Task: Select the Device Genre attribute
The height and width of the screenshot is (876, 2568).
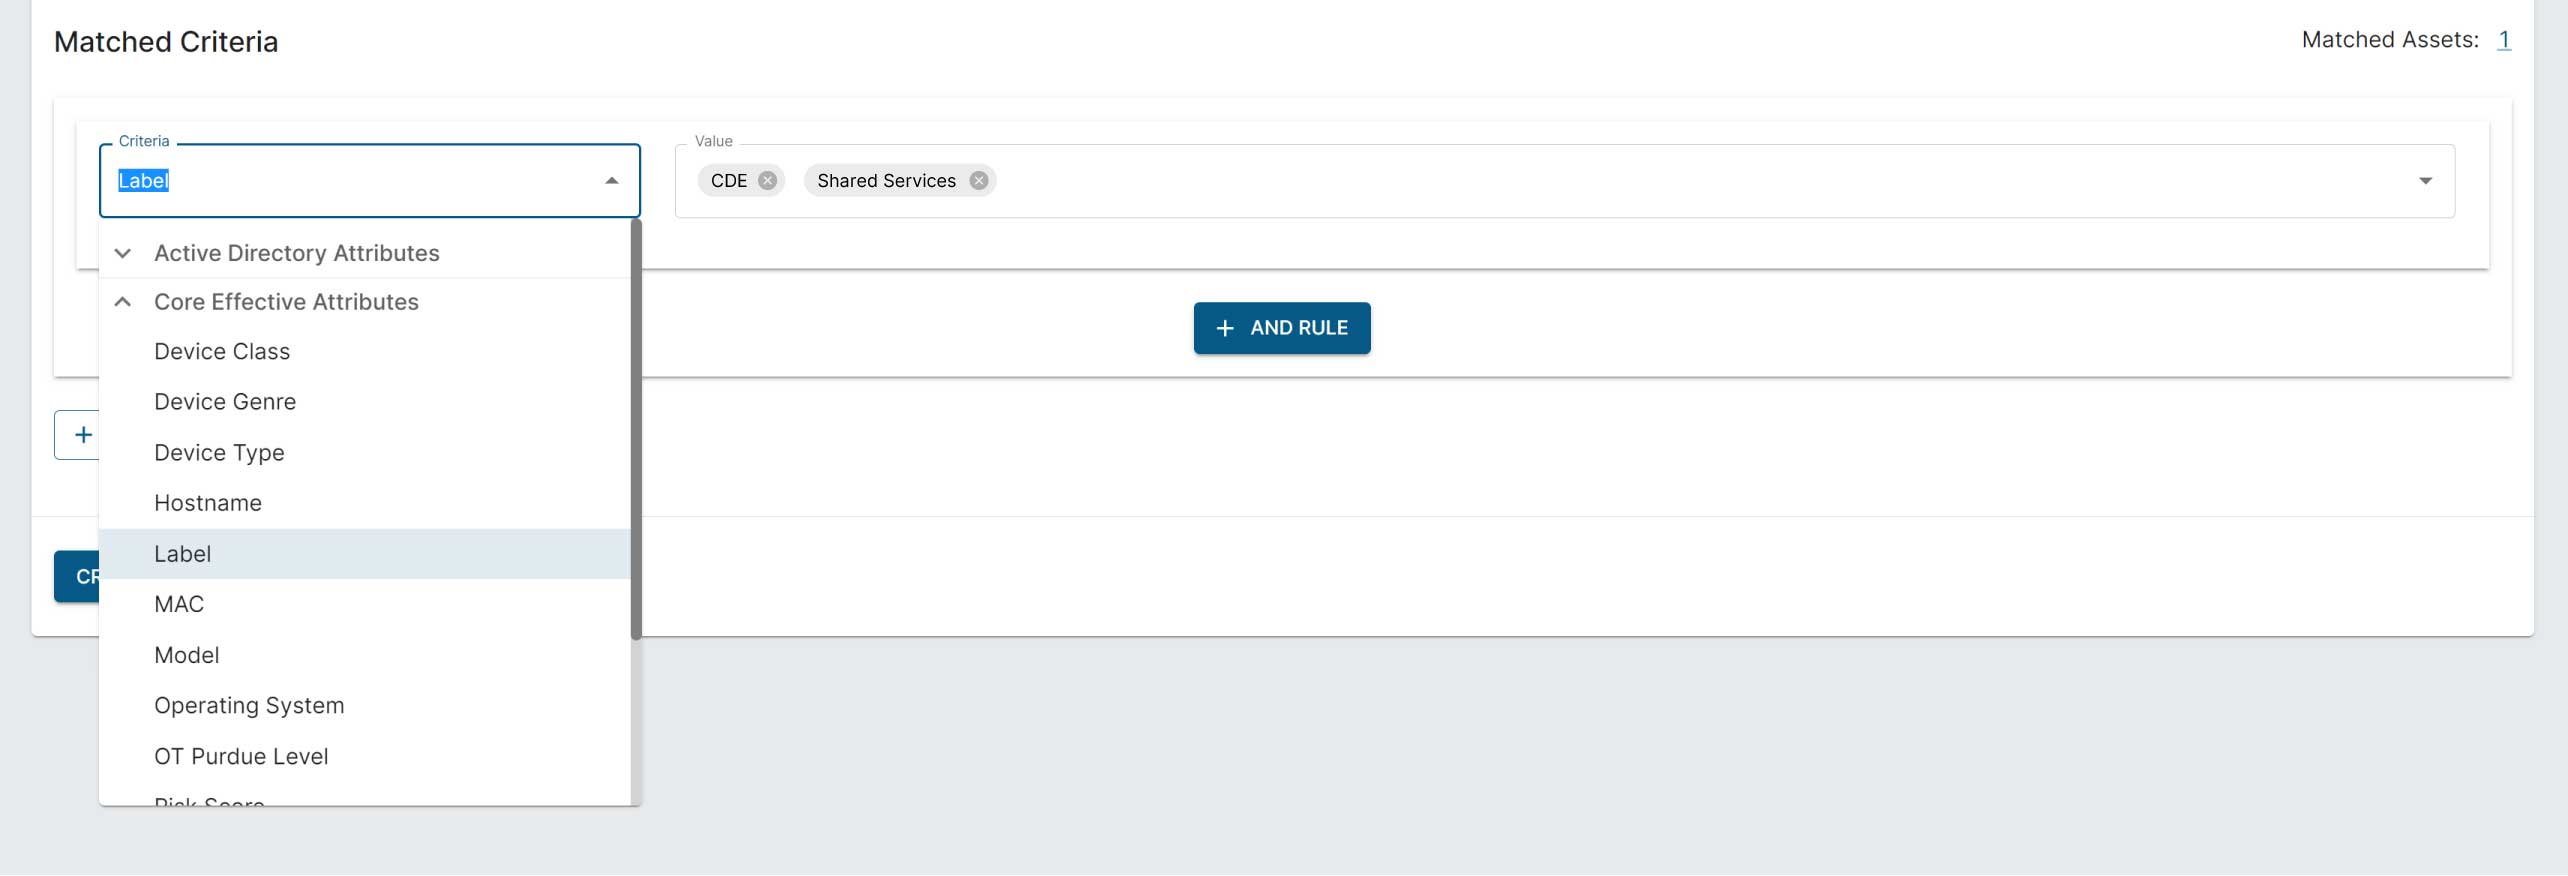Action: (225, 401)
